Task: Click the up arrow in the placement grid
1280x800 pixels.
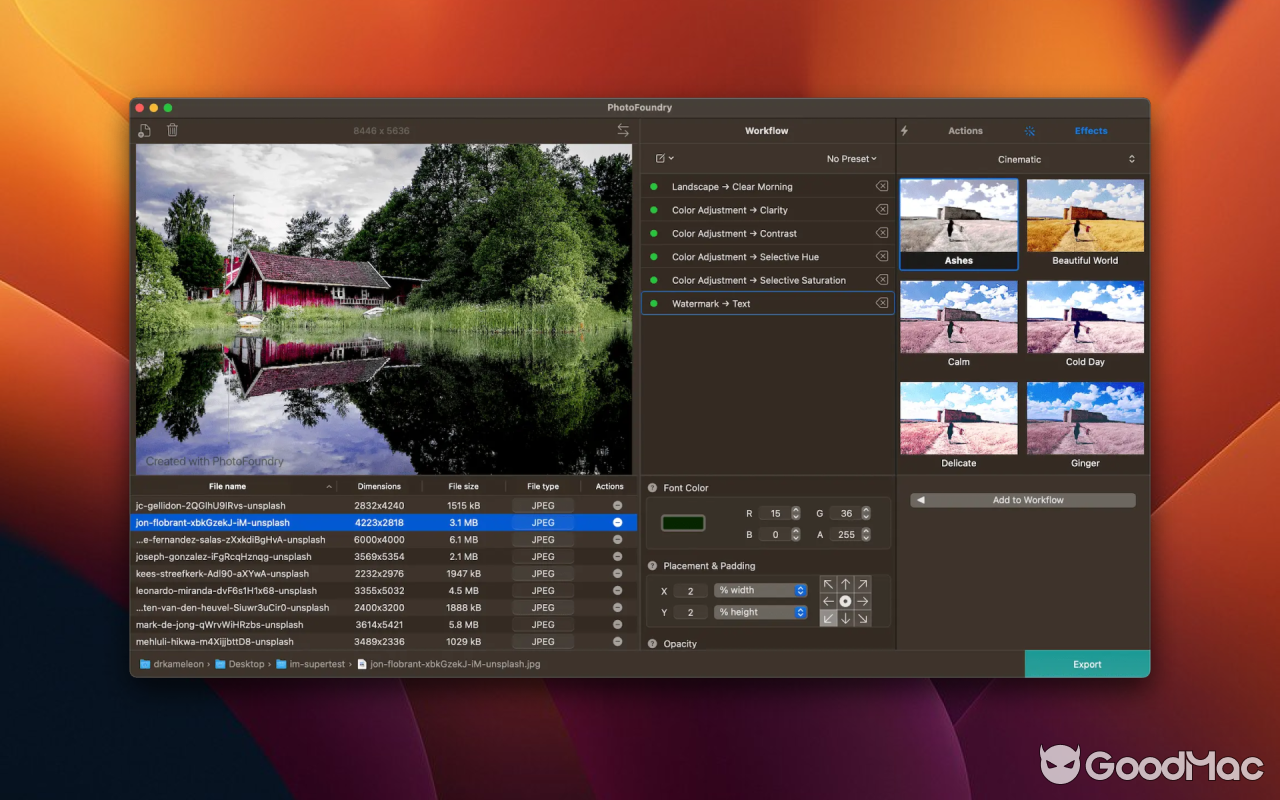Action: 846,583
